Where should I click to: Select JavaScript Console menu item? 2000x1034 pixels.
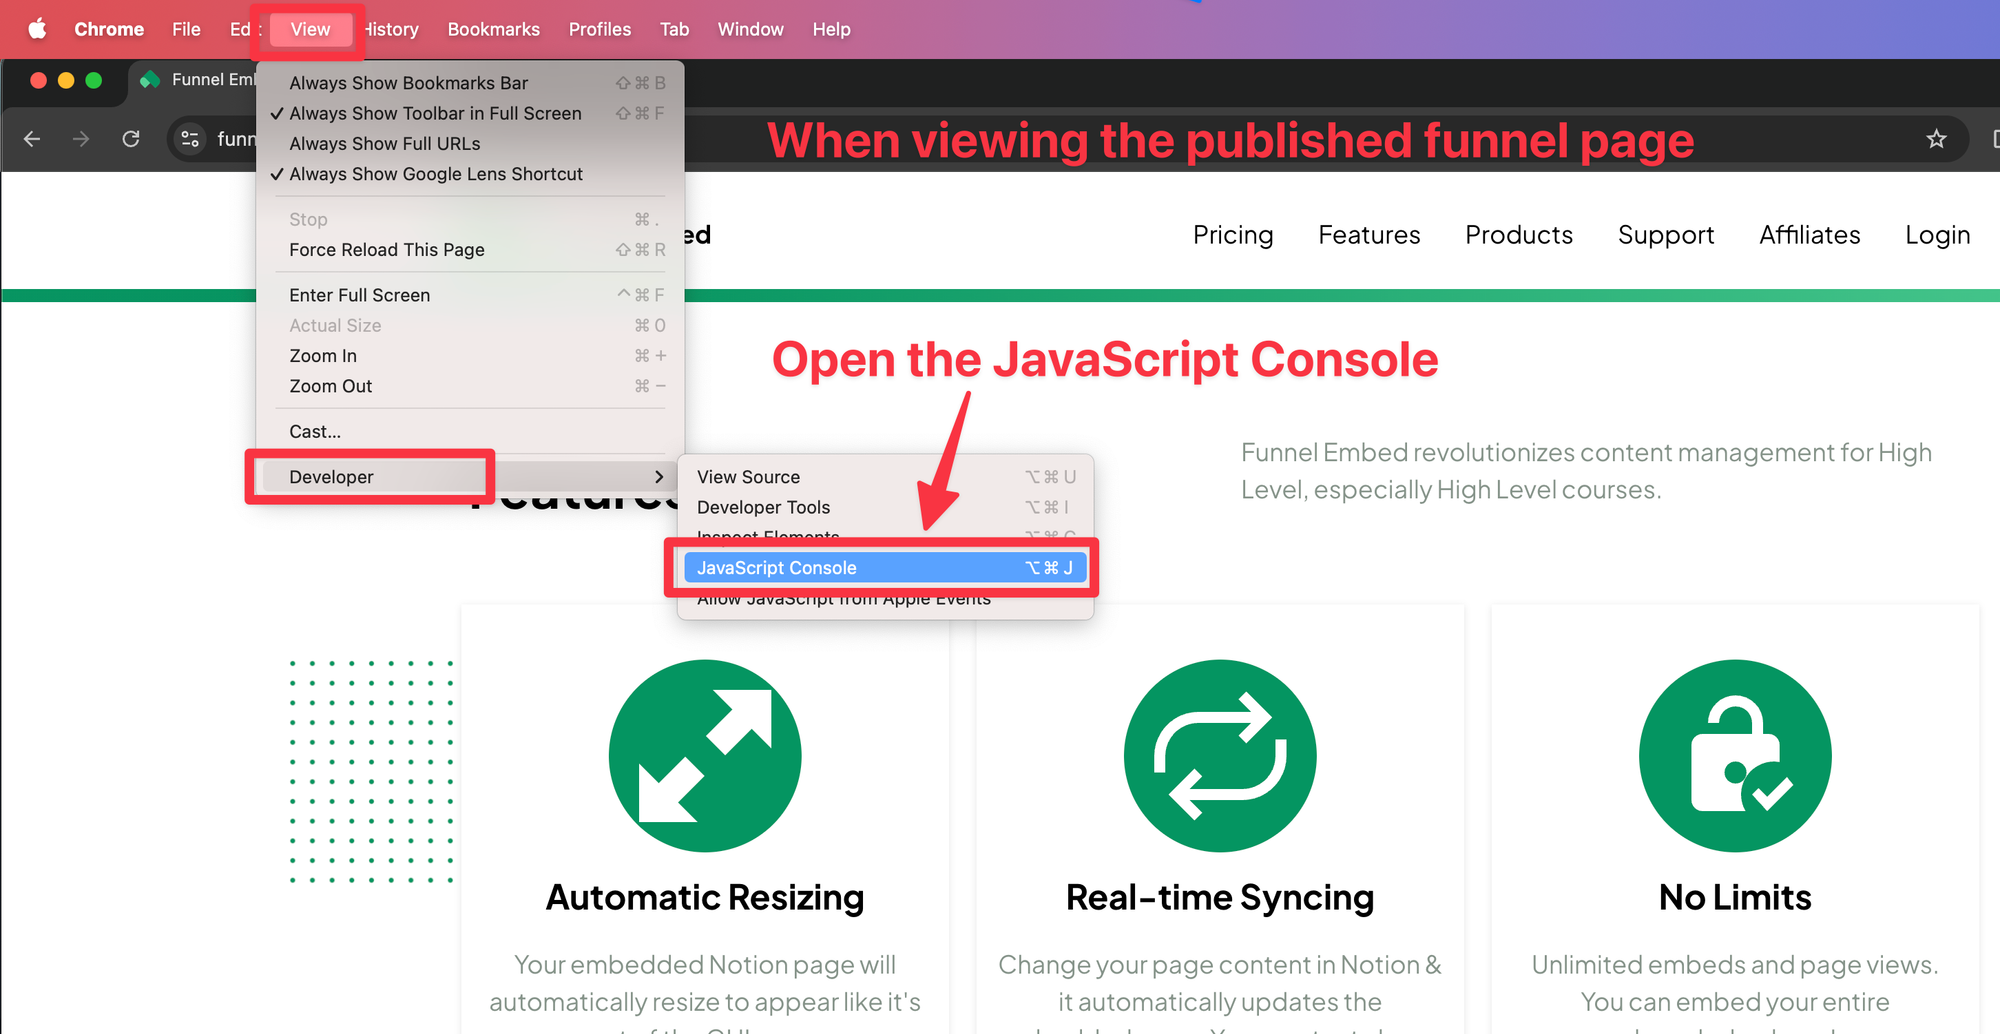[885, 568]
